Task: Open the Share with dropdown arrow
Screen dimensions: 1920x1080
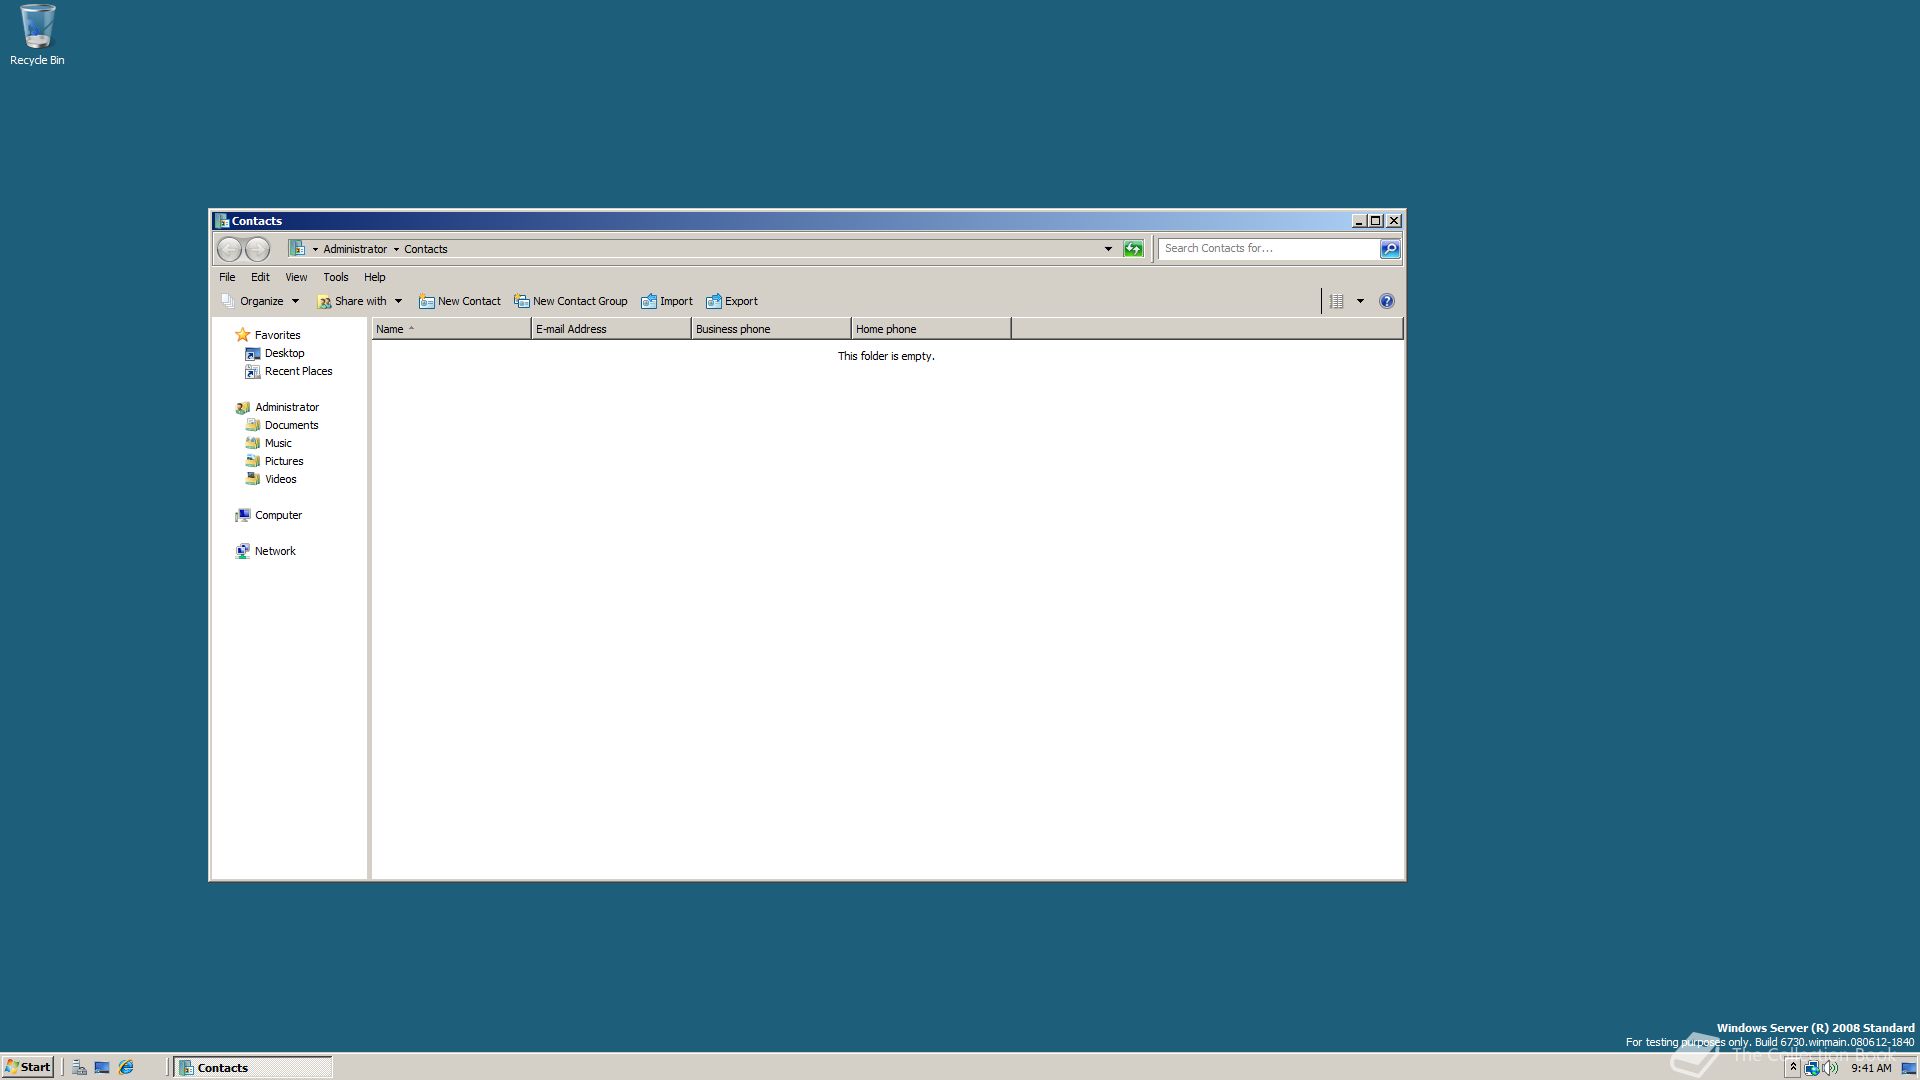Action: tap(398, 301)
